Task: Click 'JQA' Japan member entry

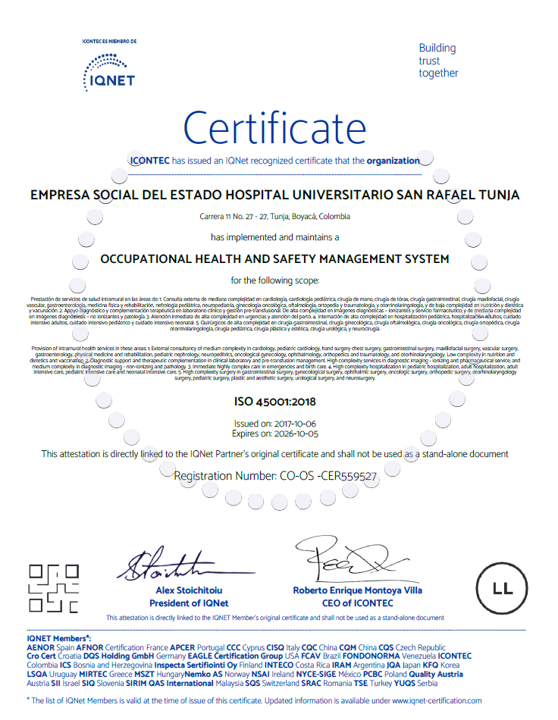Action: [x=404, y=665]
